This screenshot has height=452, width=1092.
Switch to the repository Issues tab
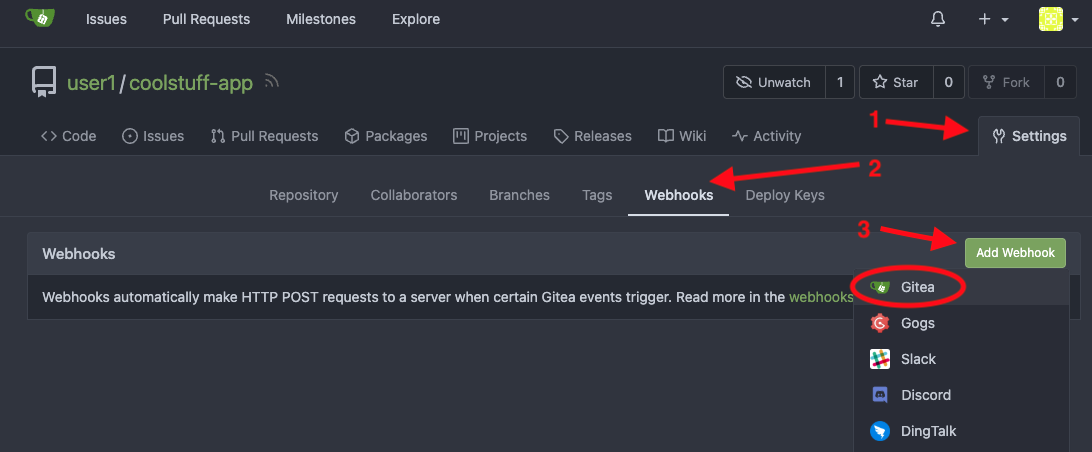tap(153, 137)
